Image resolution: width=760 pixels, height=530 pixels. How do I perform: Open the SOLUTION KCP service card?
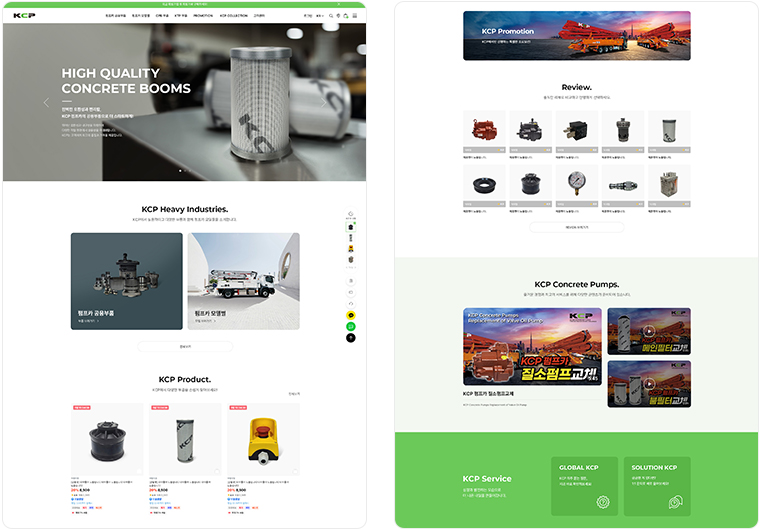point(657,486)
